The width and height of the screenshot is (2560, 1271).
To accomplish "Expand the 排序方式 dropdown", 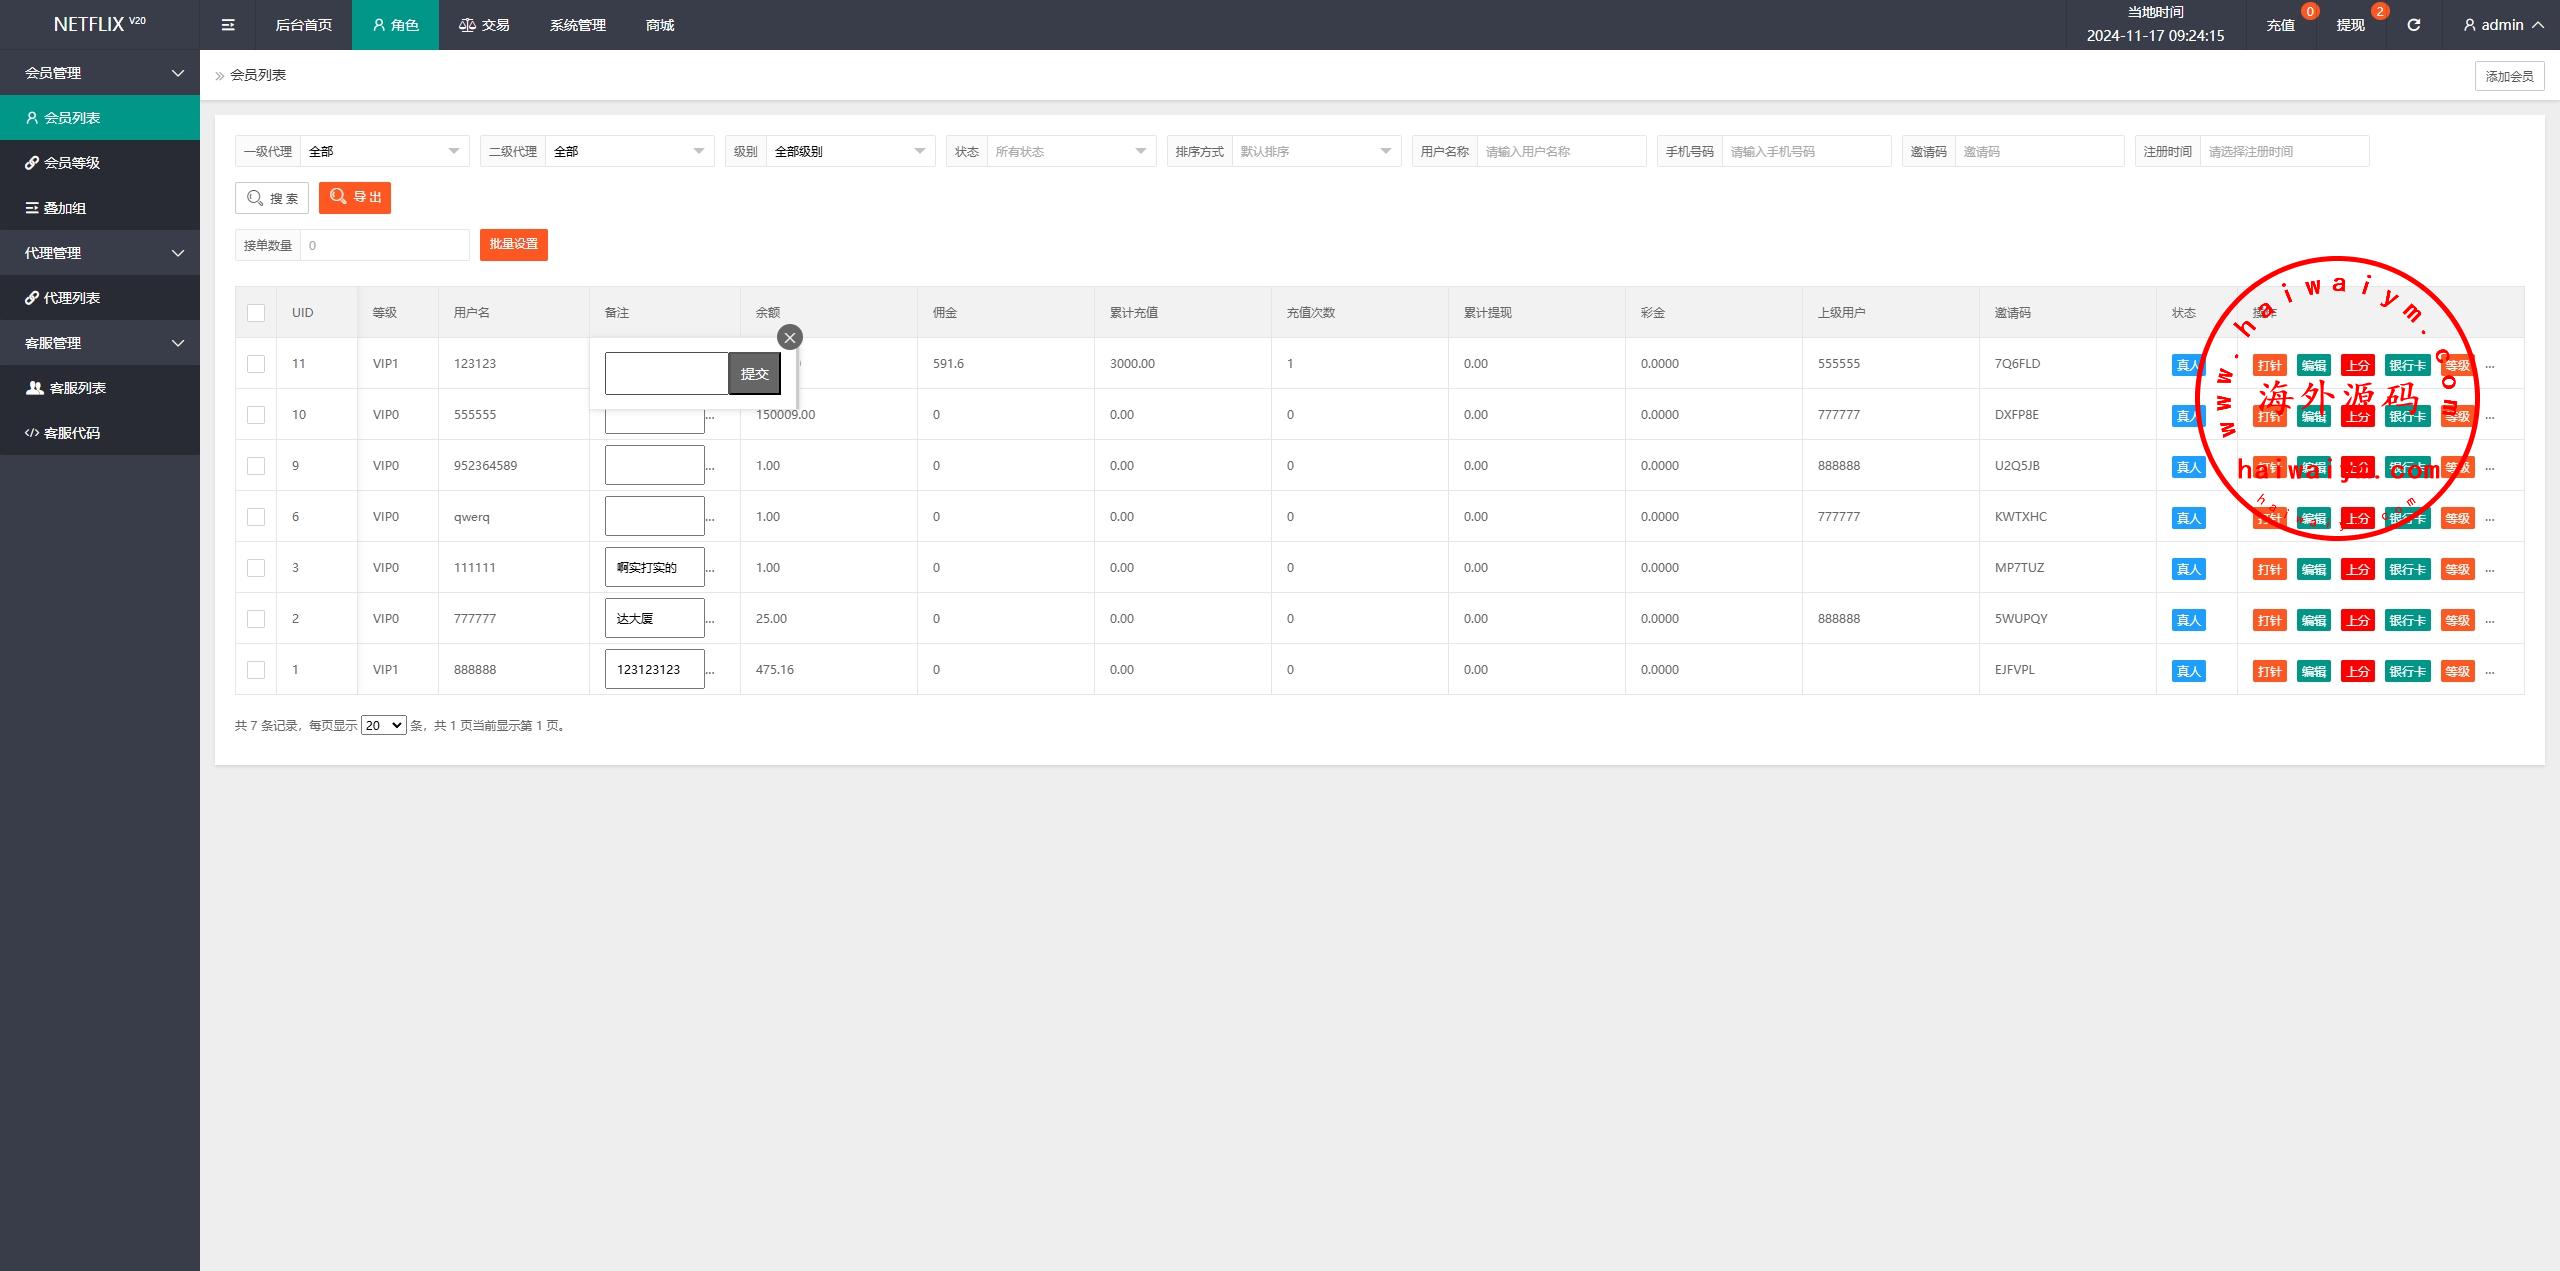I will (x=1315, y=152).
